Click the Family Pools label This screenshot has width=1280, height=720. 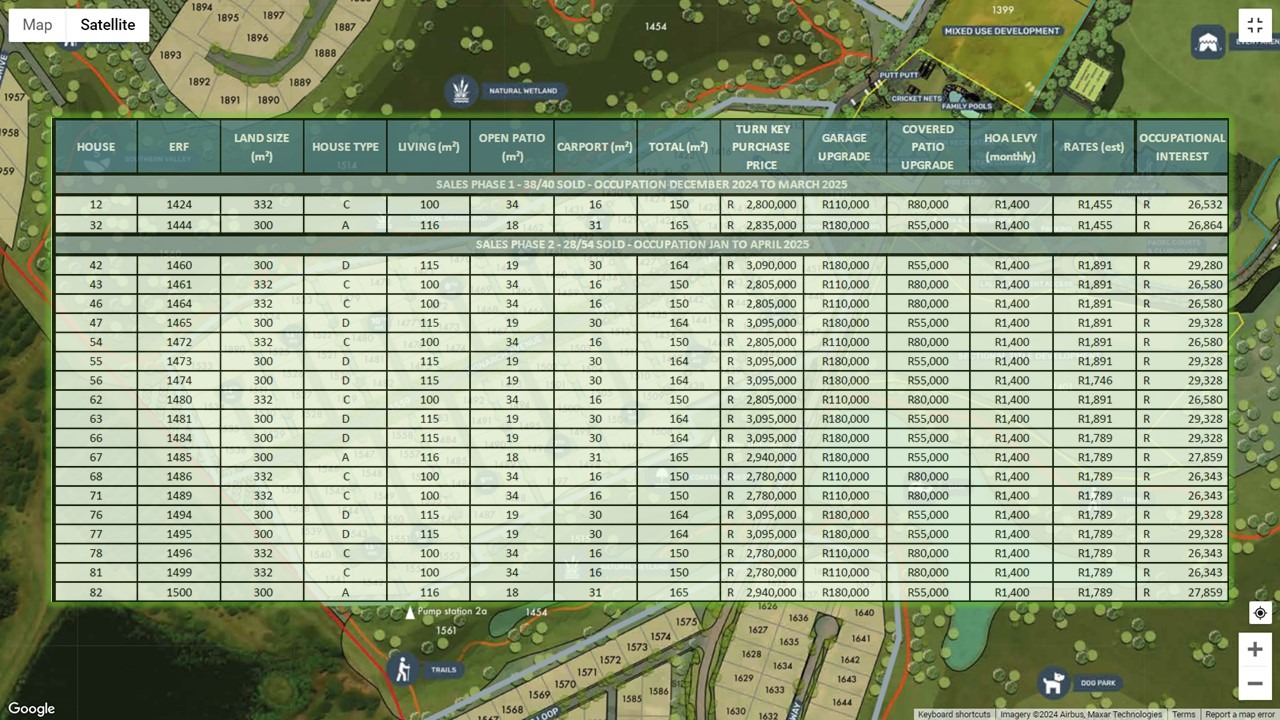pos(966,106)
